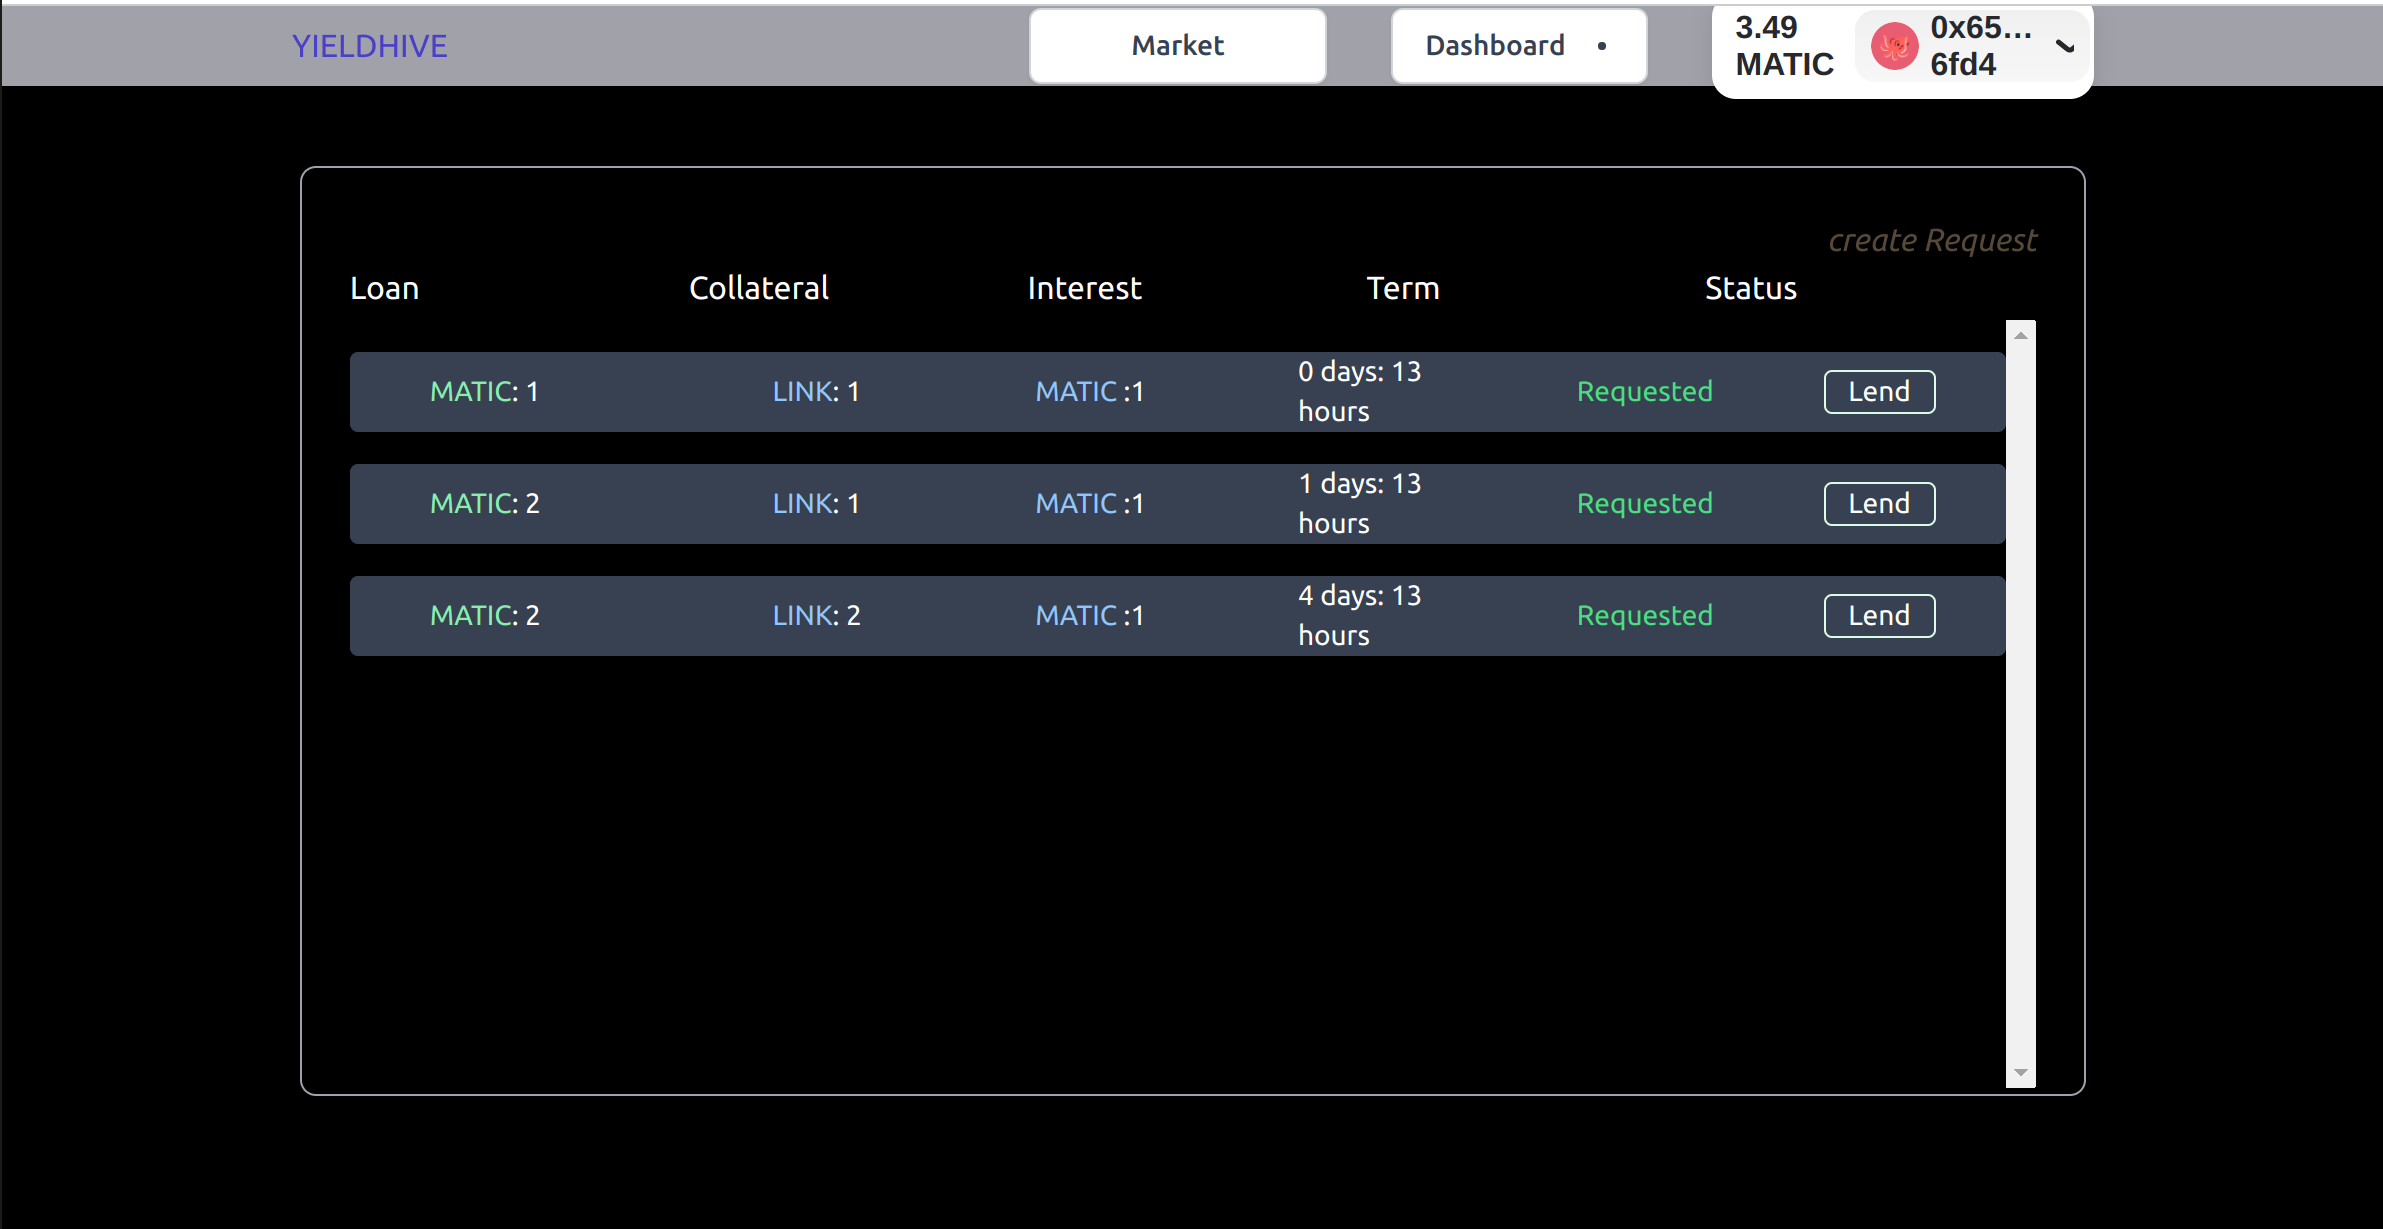2383x1229 pixels.
Task: Lend on the 1 days term request
Action: tap(1878, 504)
